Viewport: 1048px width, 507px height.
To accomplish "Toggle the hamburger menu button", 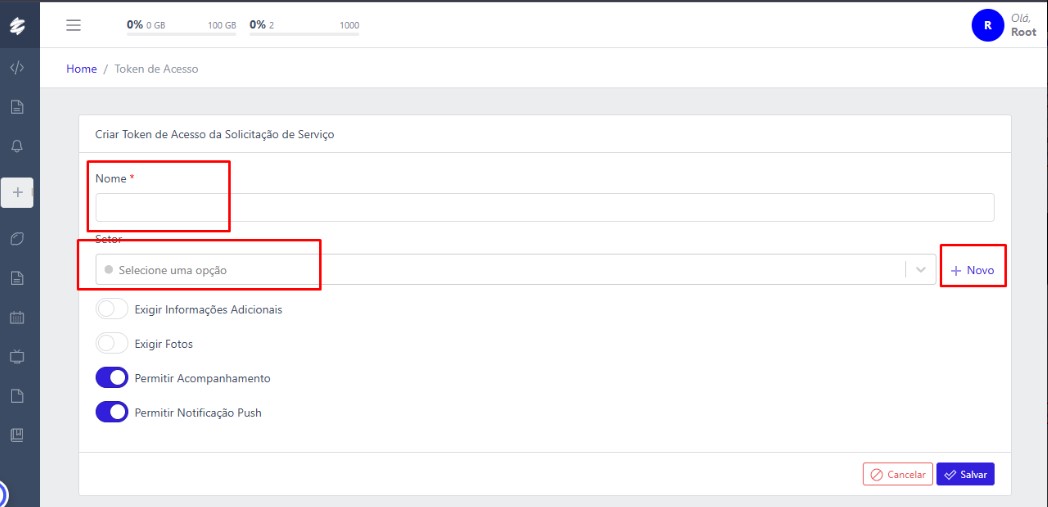I will click(x=74, y=26).
